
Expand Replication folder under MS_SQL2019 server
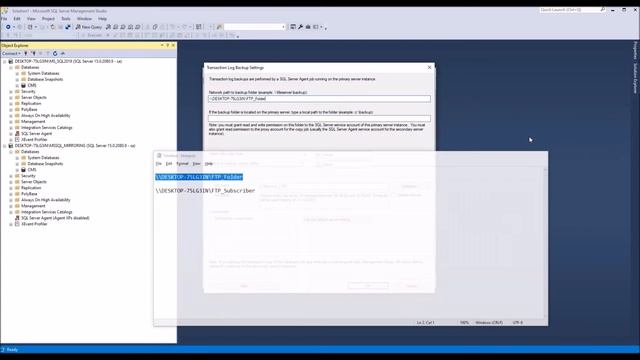pyautogui.click(x=11, y=104)
